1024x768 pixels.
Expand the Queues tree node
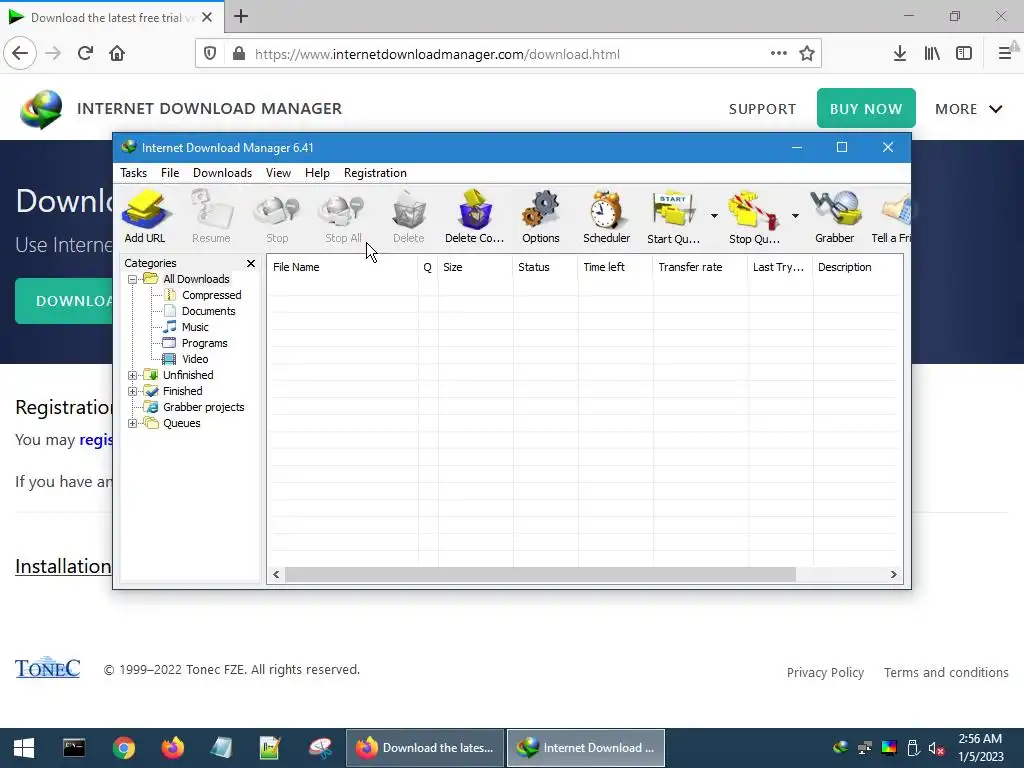[133, 424]
